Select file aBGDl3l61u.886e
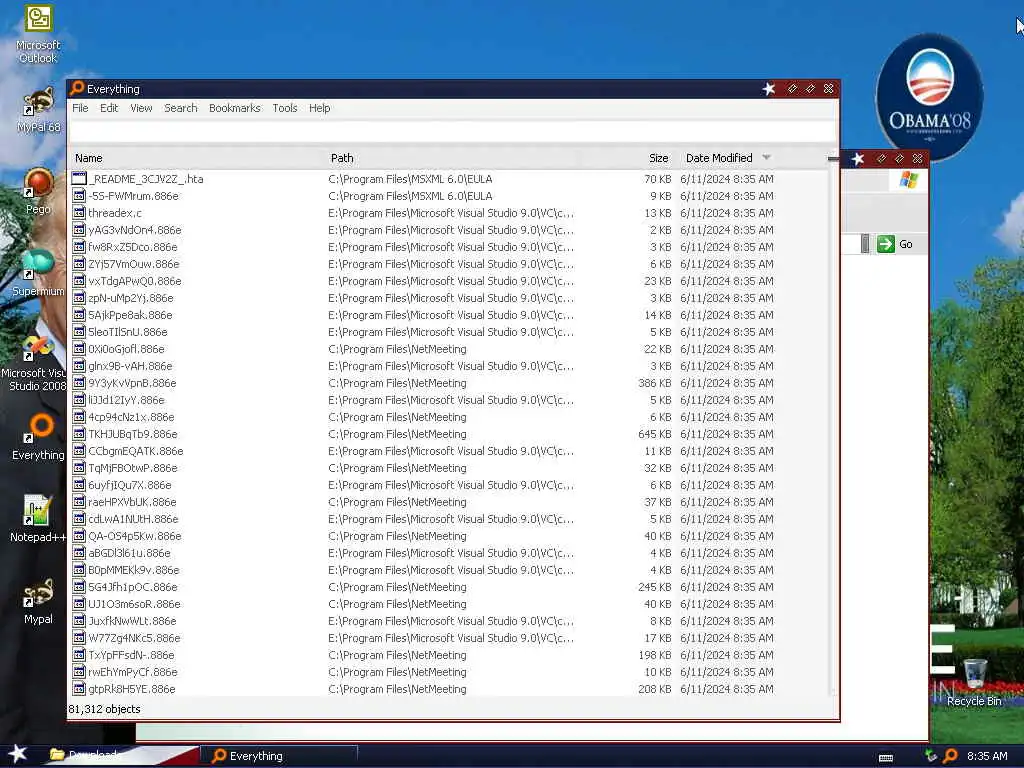The height and width of the screenshot is (768, 1024). pos(129,552)
